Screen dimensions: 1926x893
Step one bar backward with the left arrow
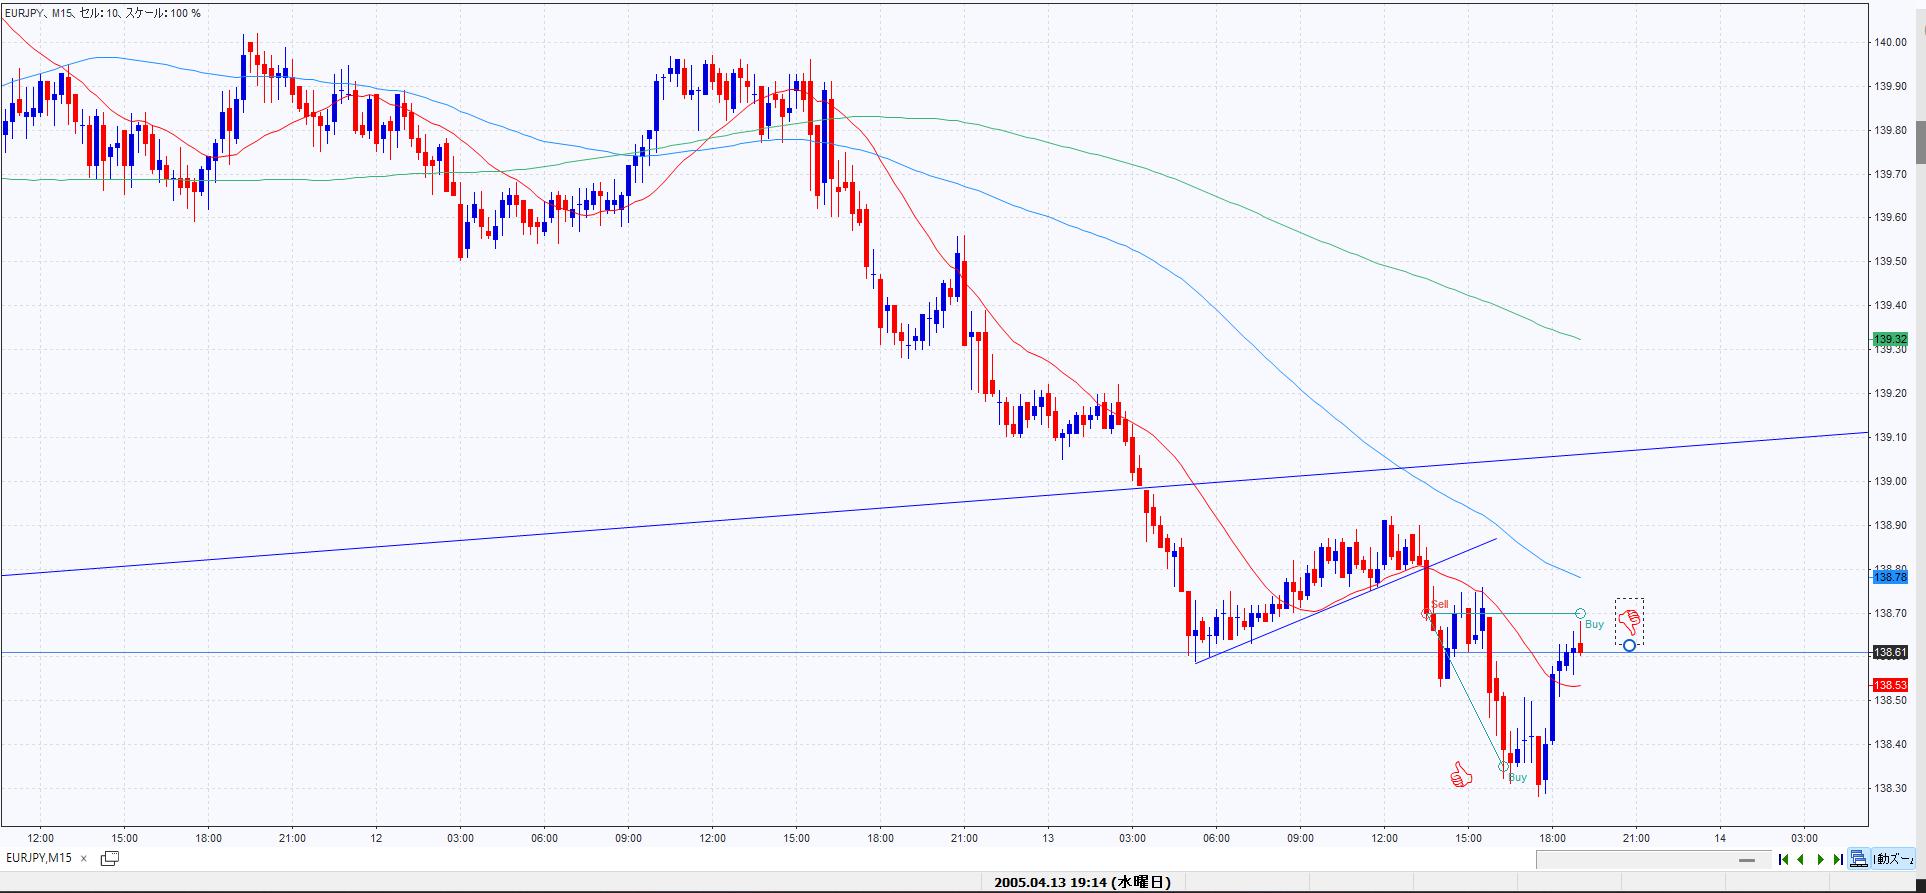point(1801,859)
